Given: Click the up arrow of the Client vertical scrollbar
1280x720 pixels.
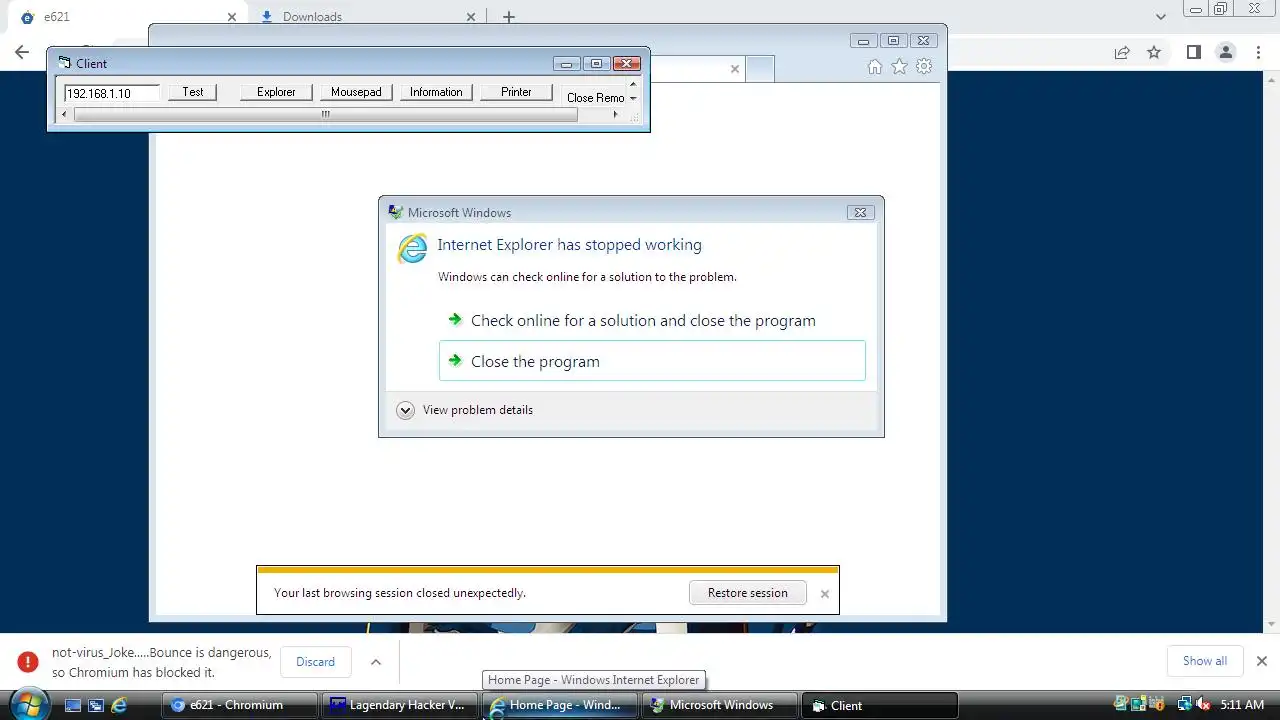Looking at the screenshot, I should tap(633, 84).
